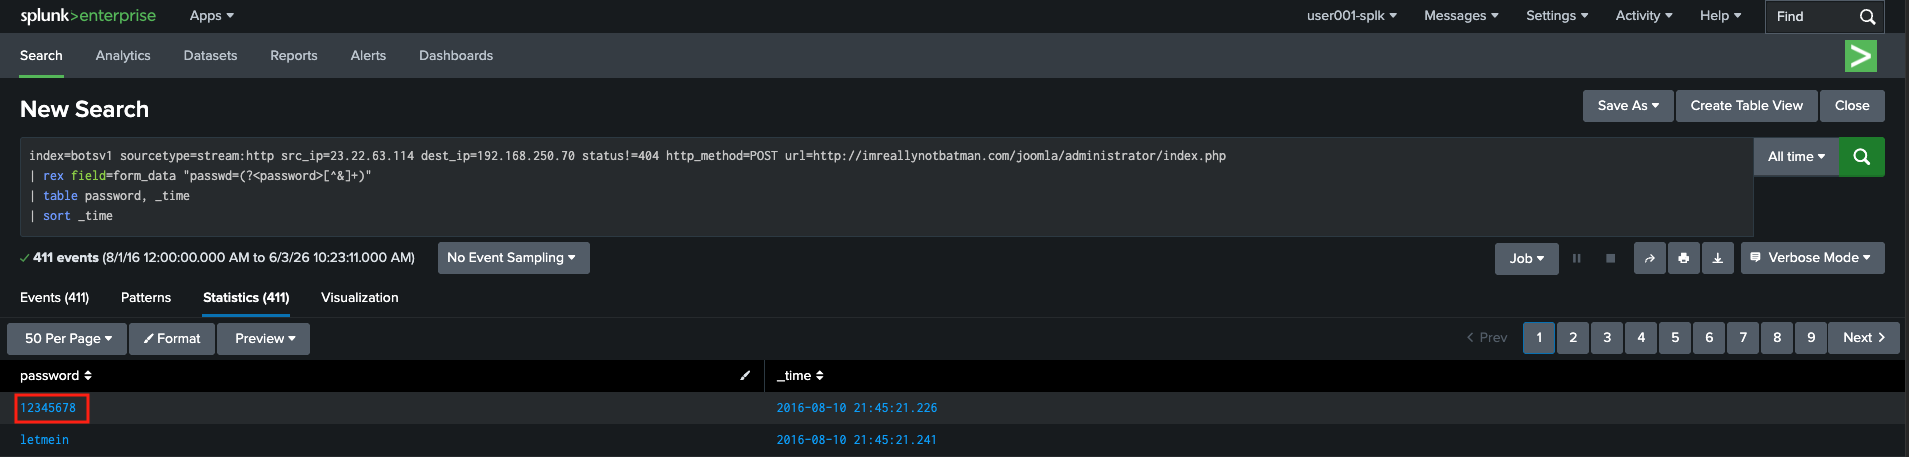
Task: Go to results page 2
Action: tap(1573, 338)
